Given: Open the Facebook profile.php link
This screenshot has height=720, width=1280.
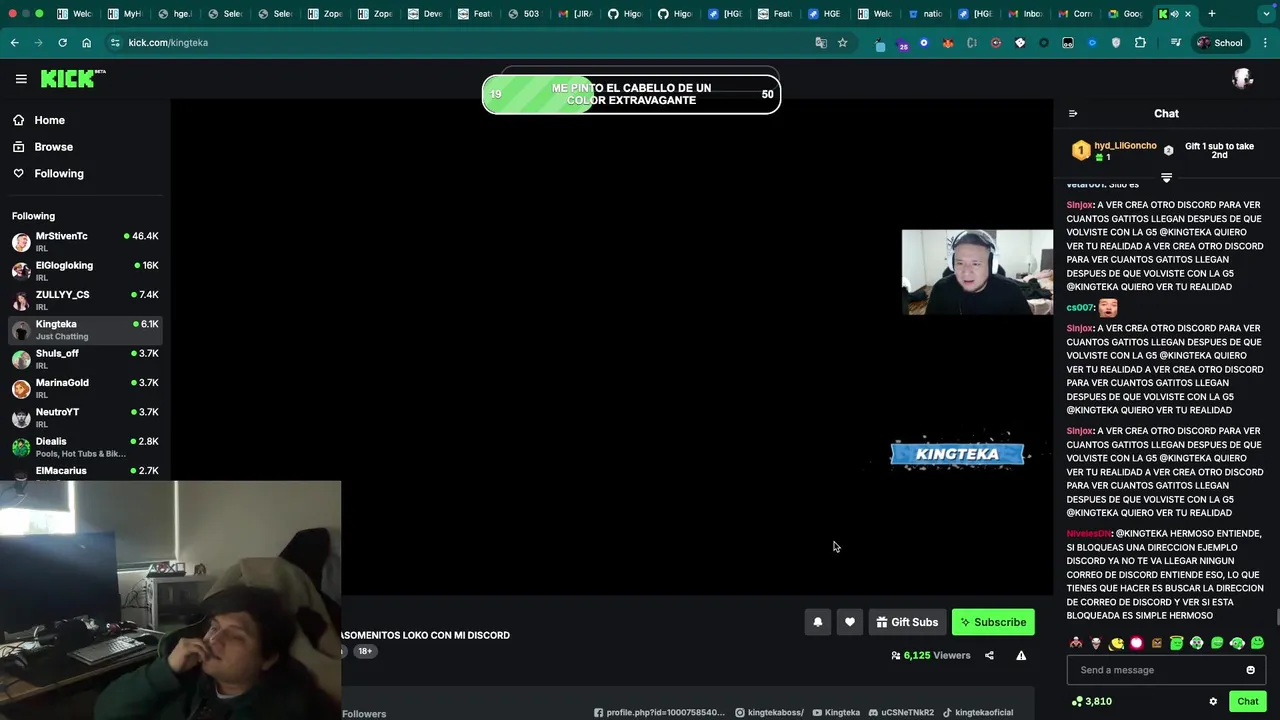Looking at the screenshot, I should click(659, 713).
